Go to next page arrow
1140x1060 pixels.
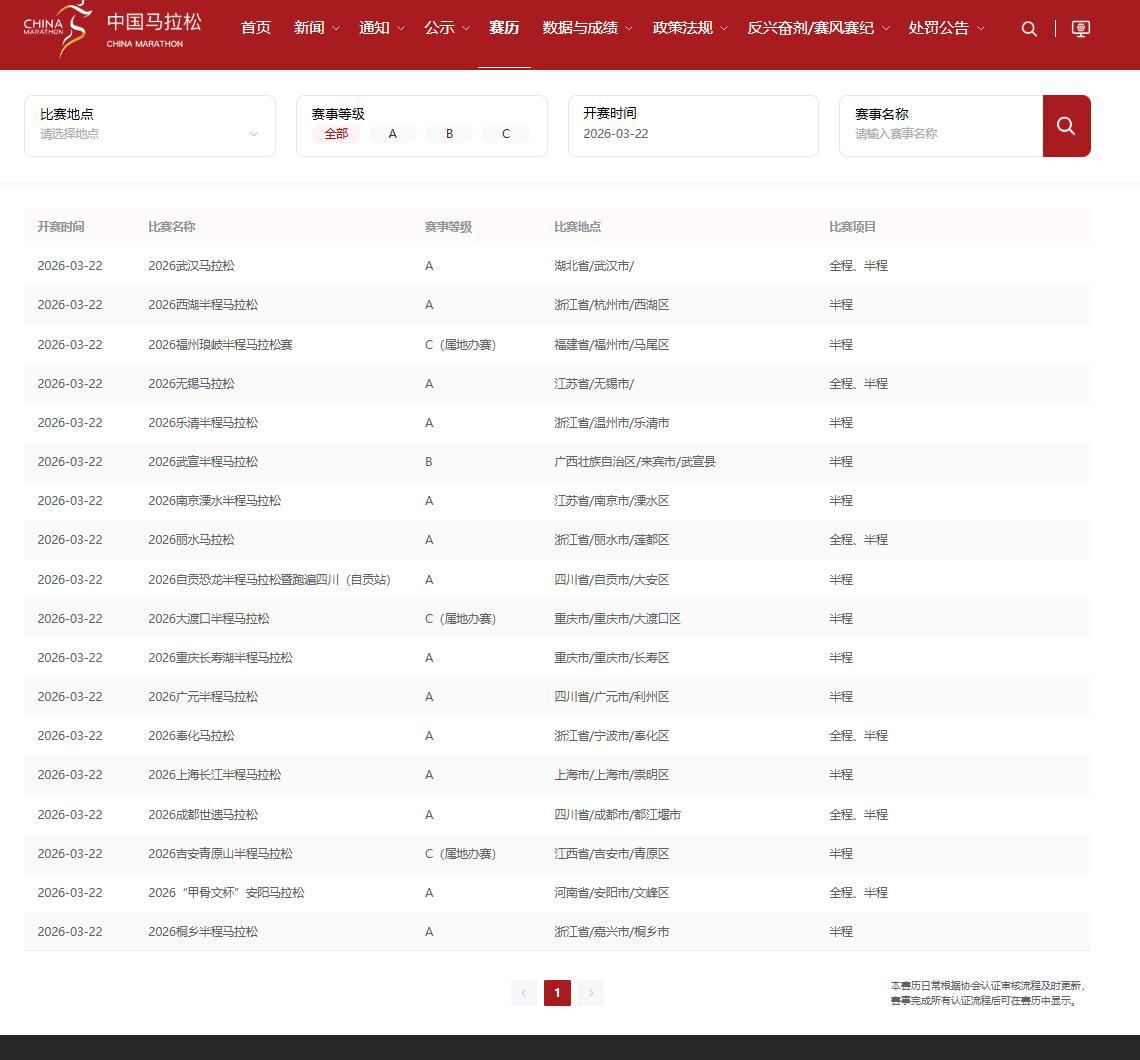[591, 993]
